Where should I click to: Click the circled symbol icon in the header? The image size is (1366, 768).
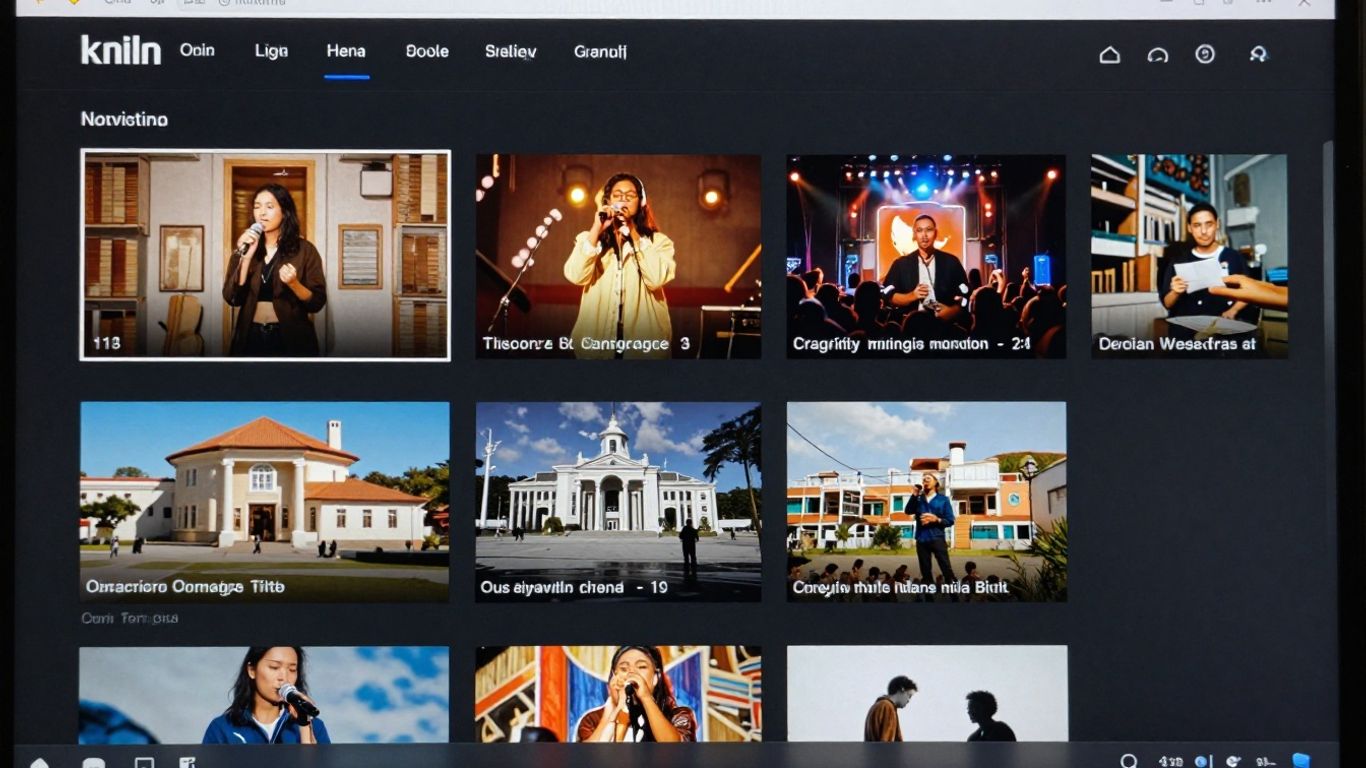click(1205, 54)
